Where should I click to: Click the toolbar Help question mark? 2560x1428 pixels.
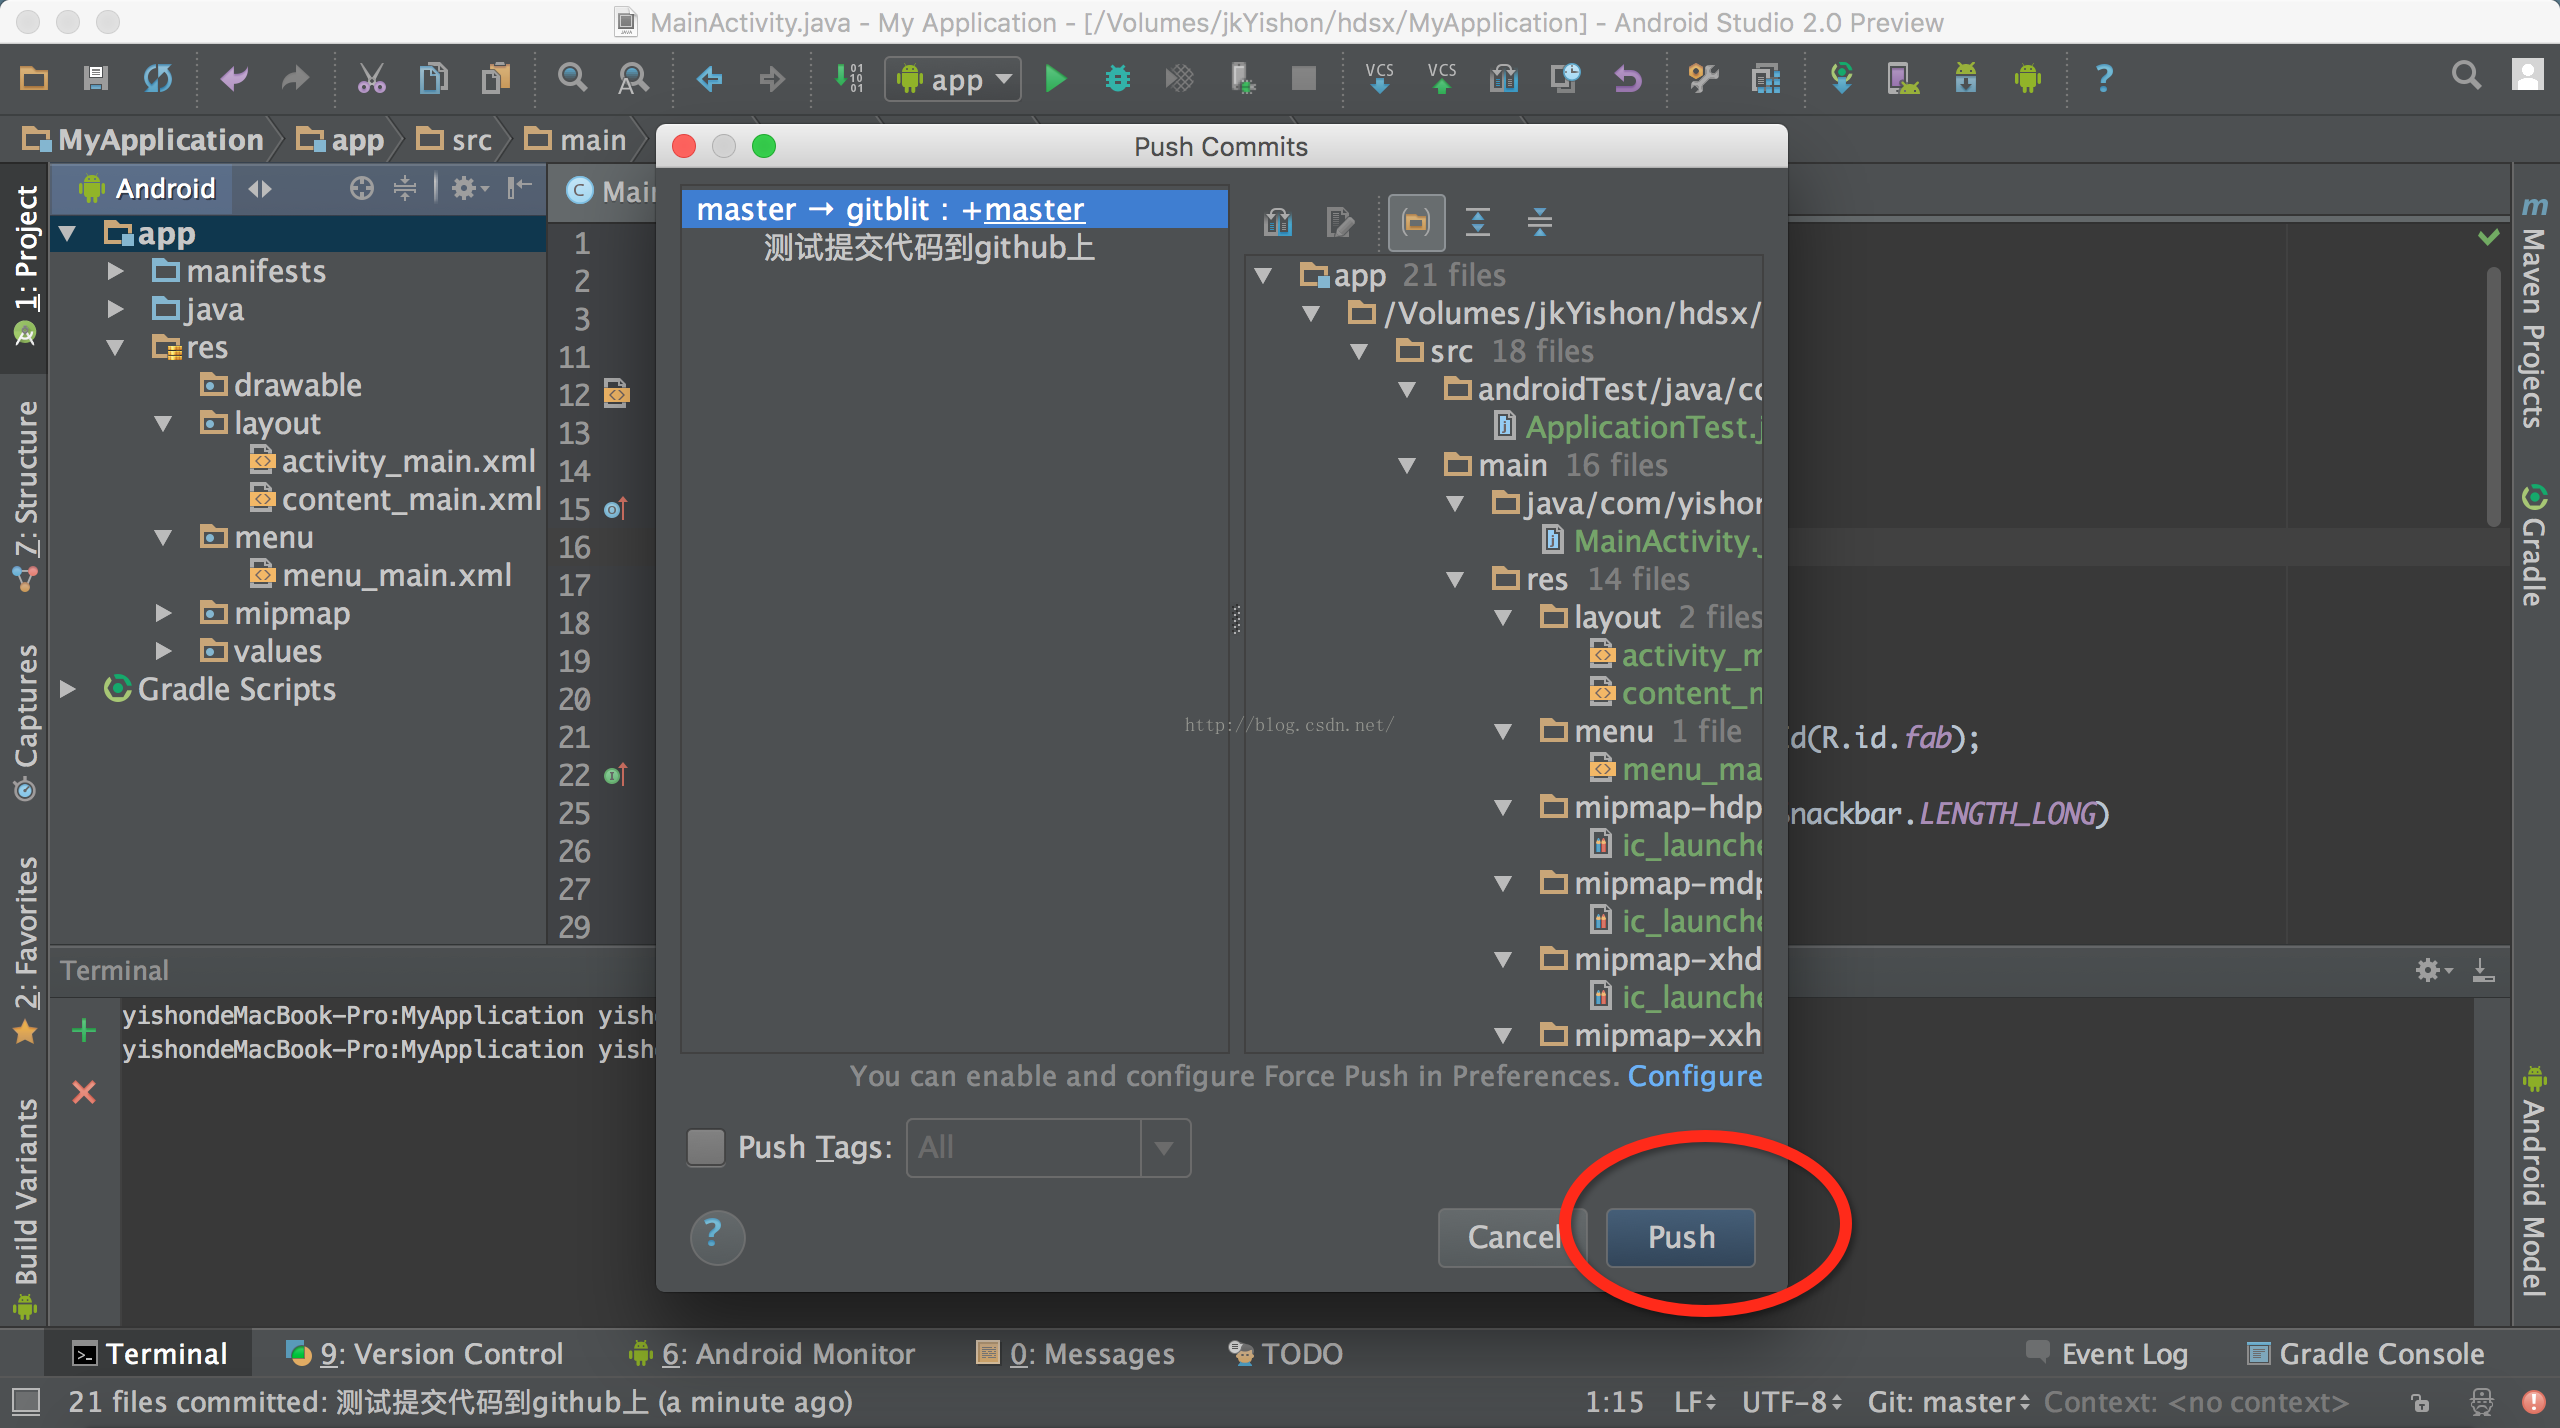2104,78
